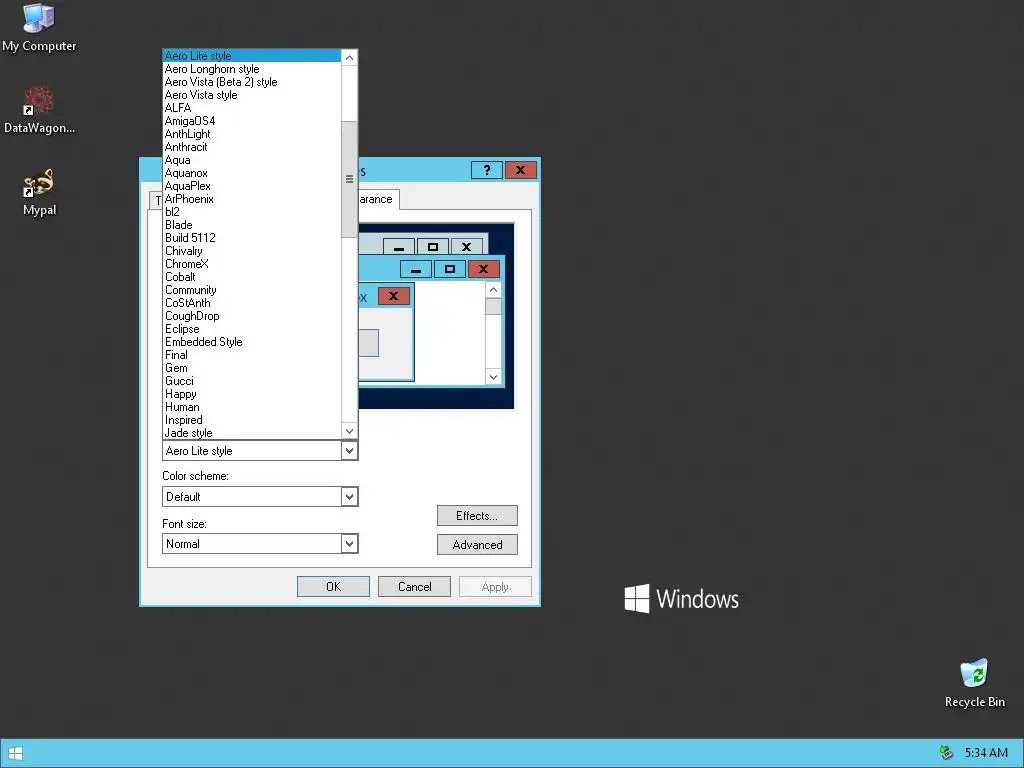1024x768 pixels.
Task: Click the network tray icon near the clock
Action: 946,753
